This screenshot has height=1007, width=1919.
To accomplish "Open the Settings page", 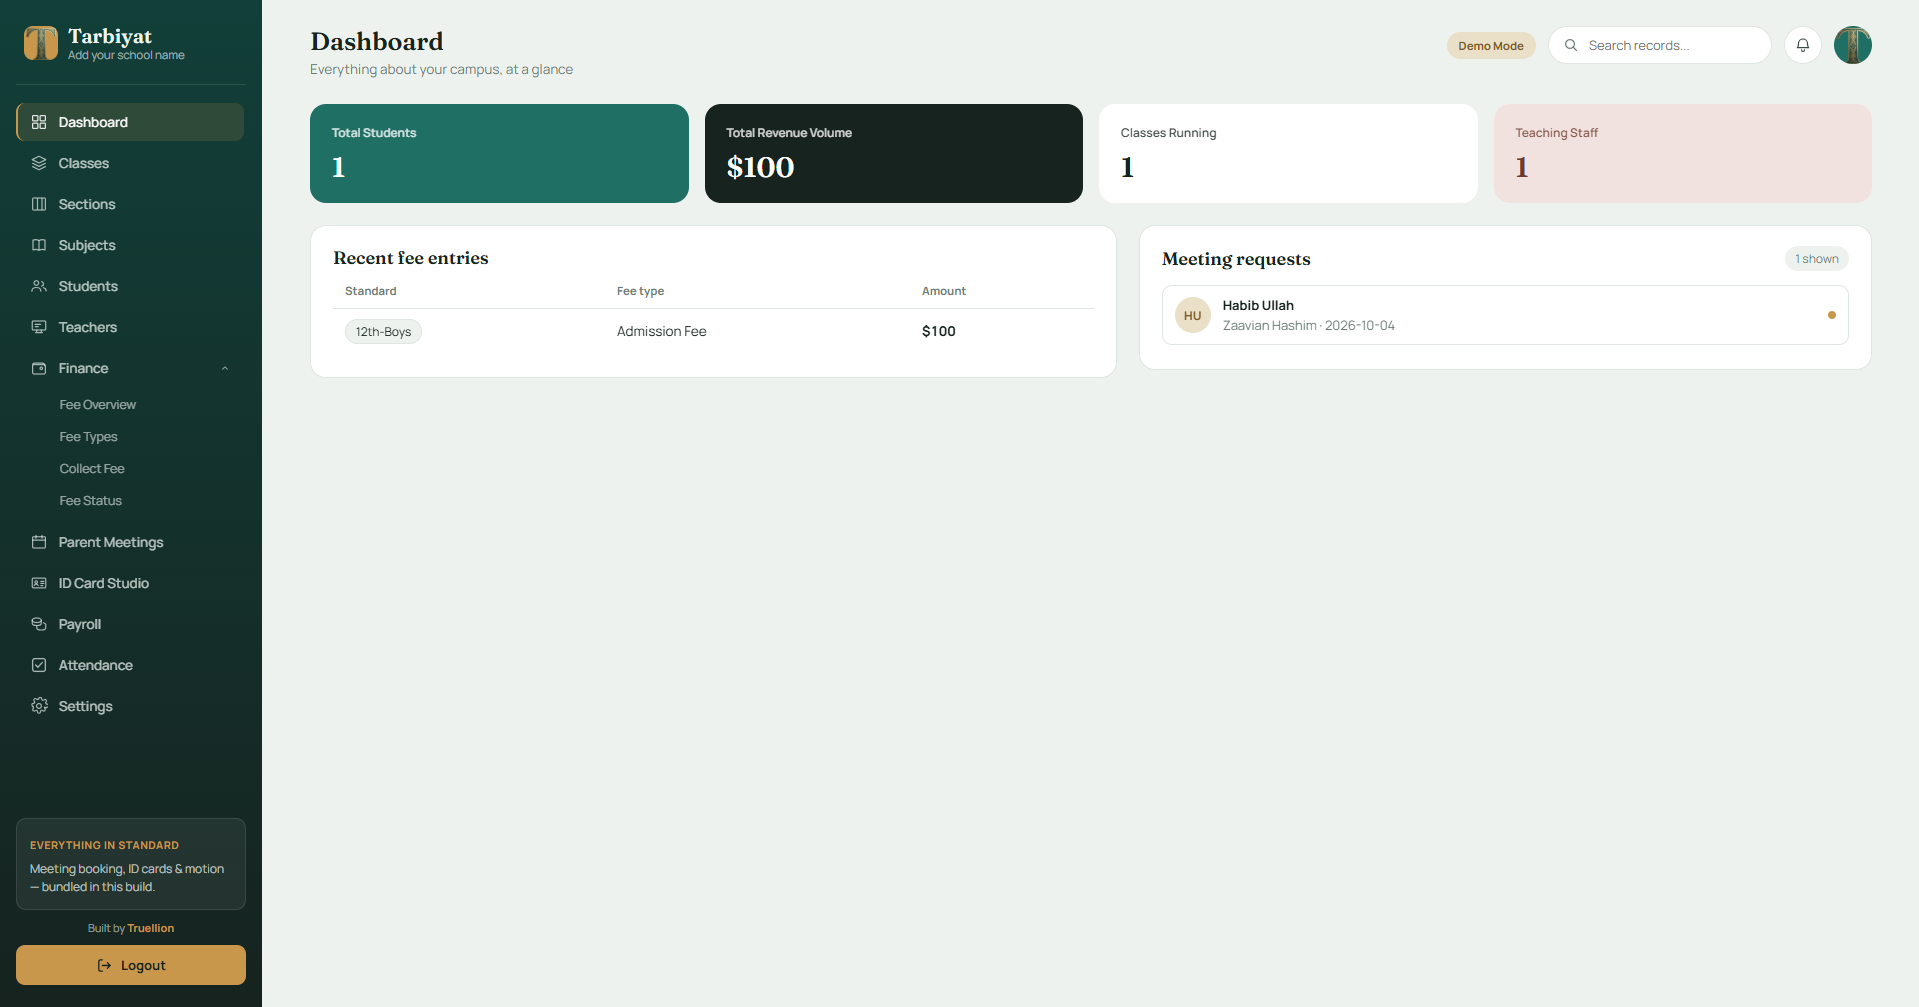I will click(x=130, y=706).
